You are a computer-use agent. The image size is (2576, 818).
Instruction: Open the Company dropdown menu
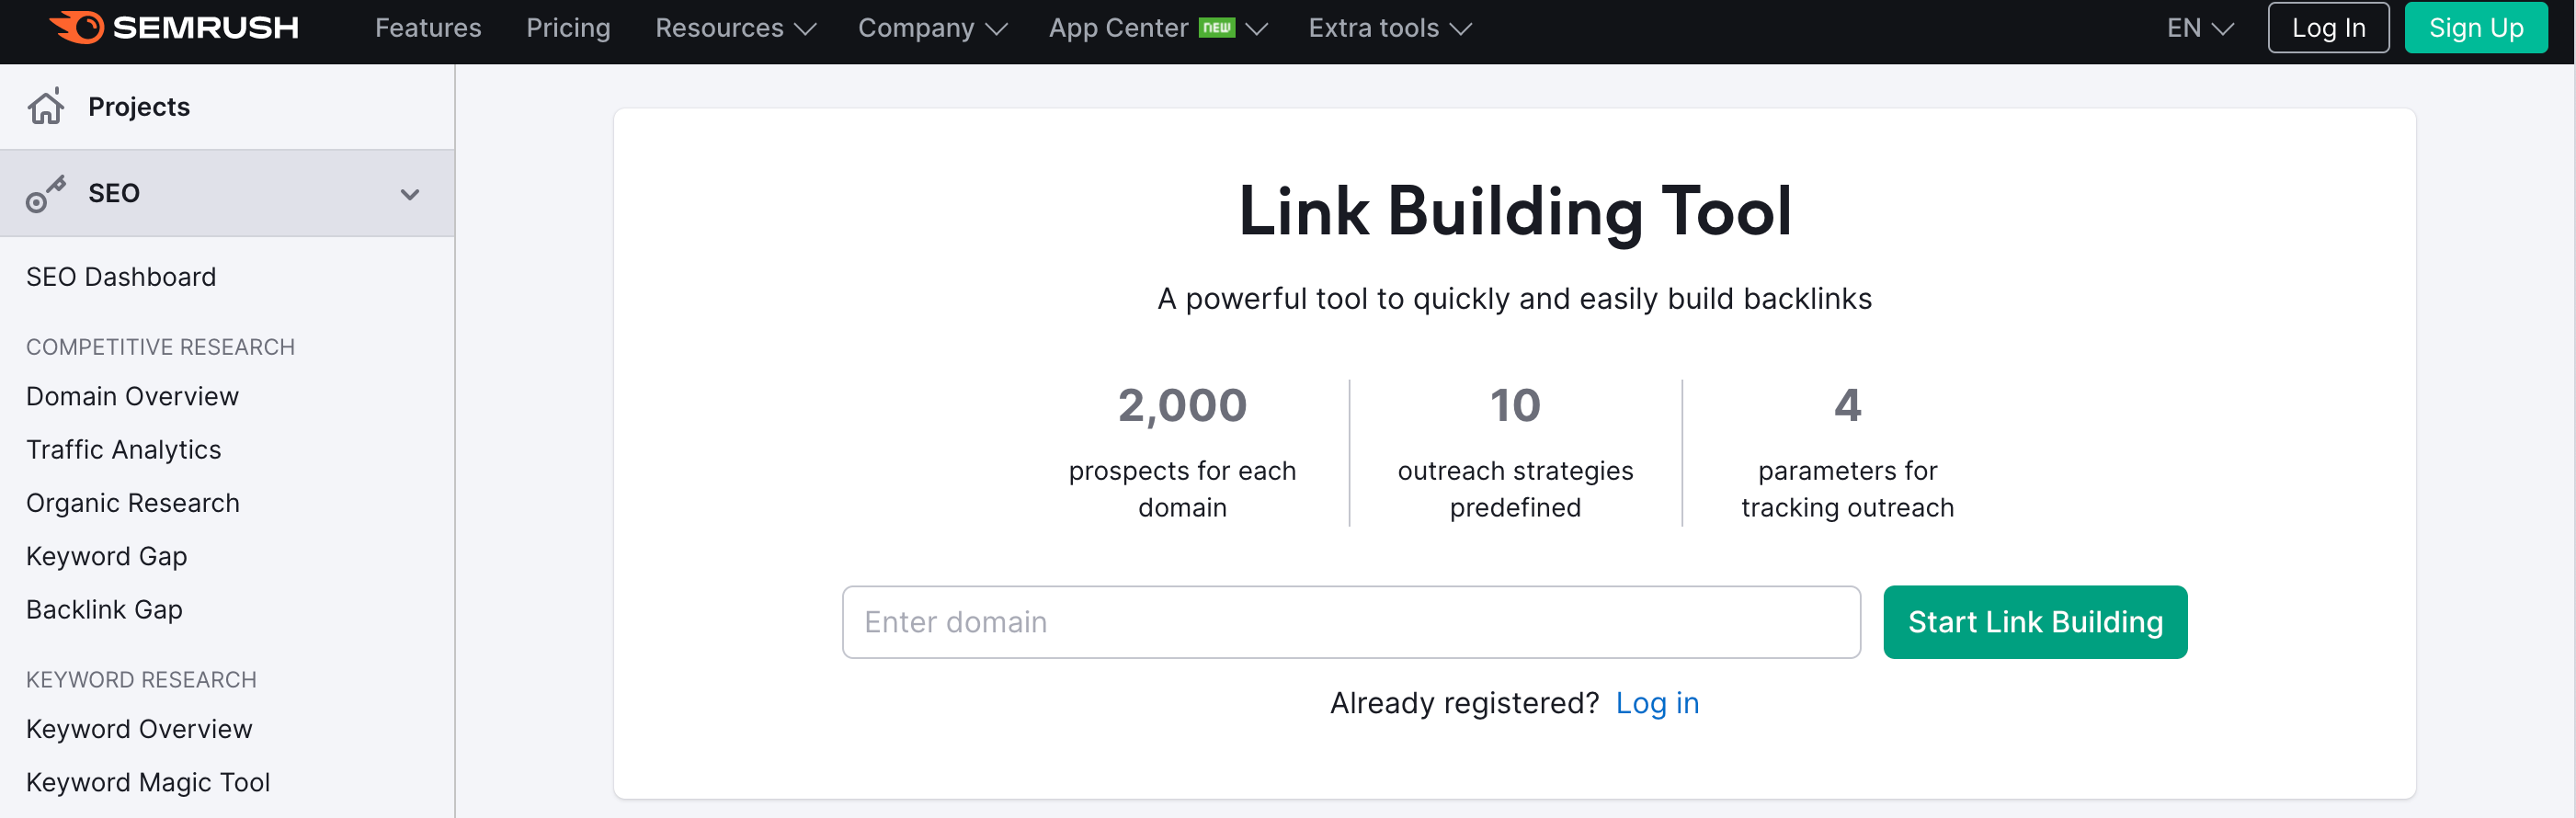[x=932, y=28]
